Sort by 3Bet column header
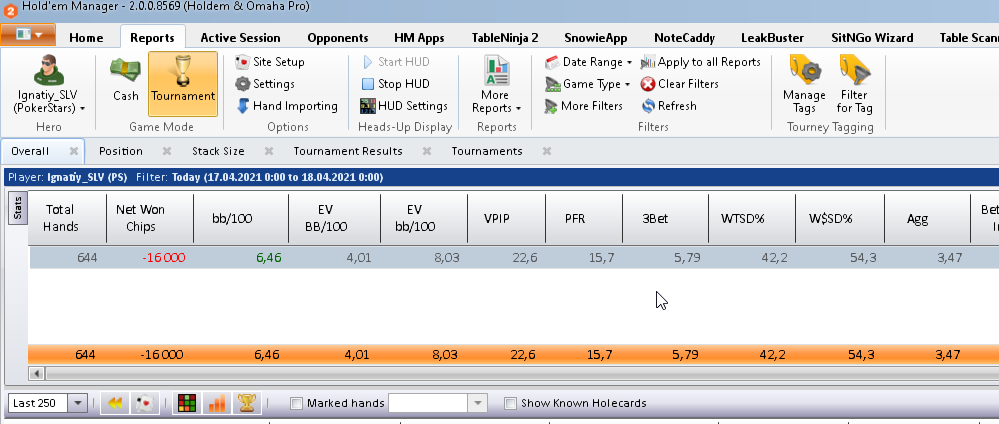The image size is (999, 424). [x=665, y=218]
